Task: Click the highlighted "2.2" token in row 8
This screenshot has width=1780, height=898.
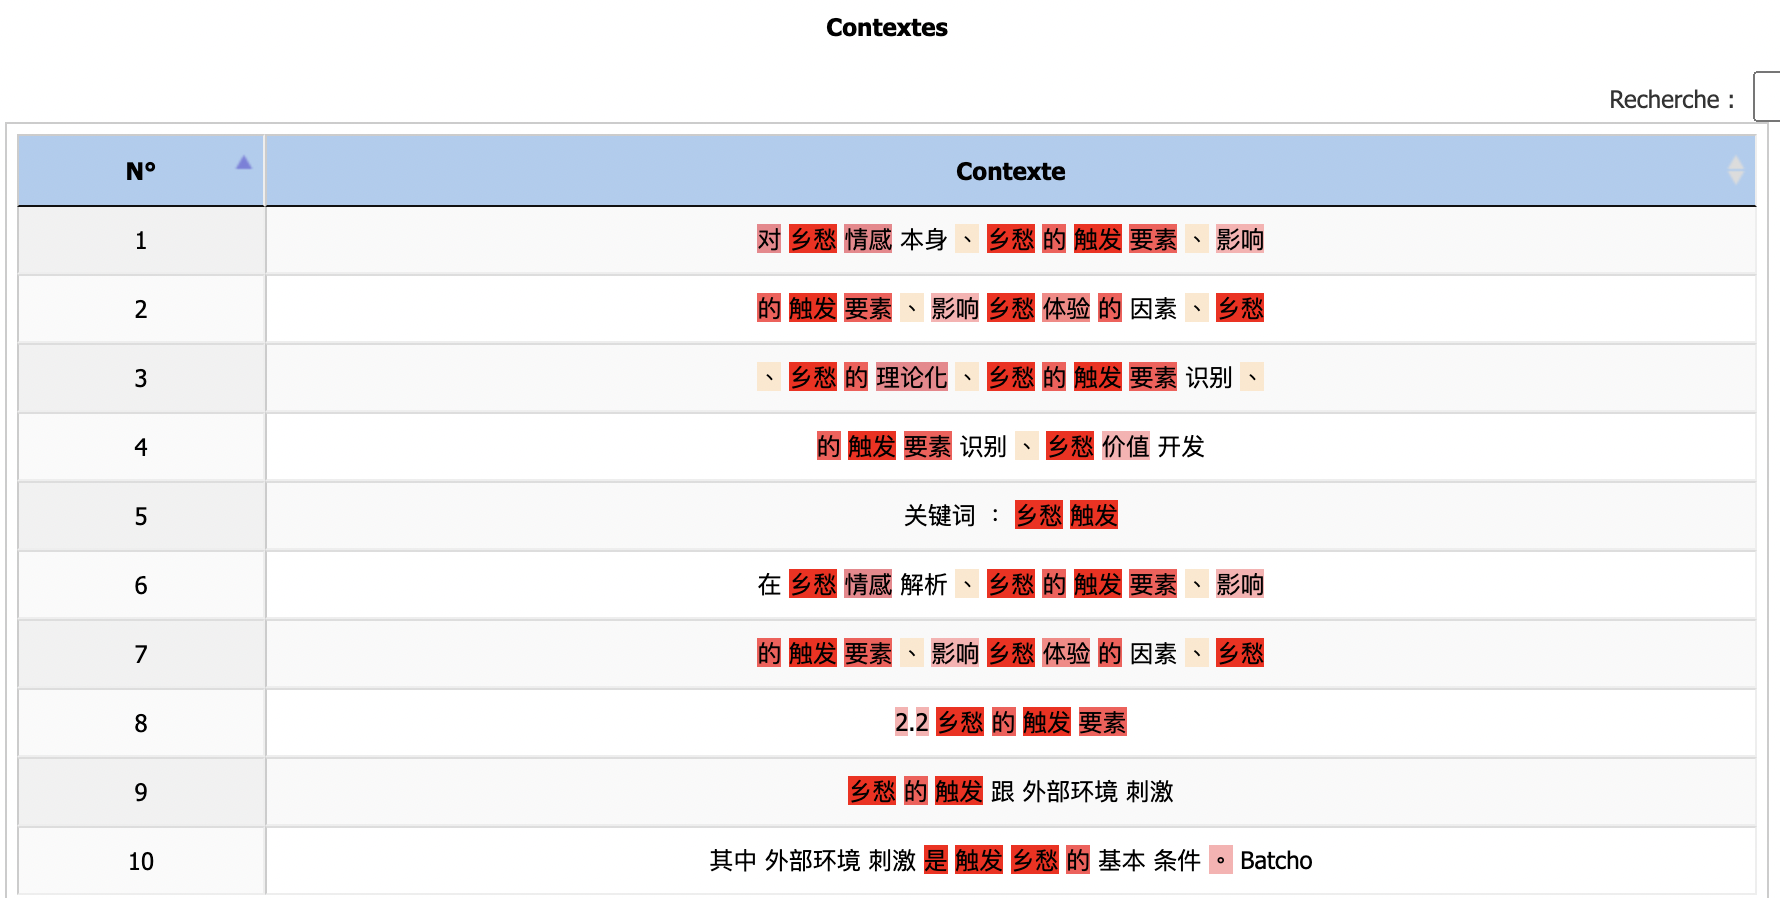Action: point(911,723)
